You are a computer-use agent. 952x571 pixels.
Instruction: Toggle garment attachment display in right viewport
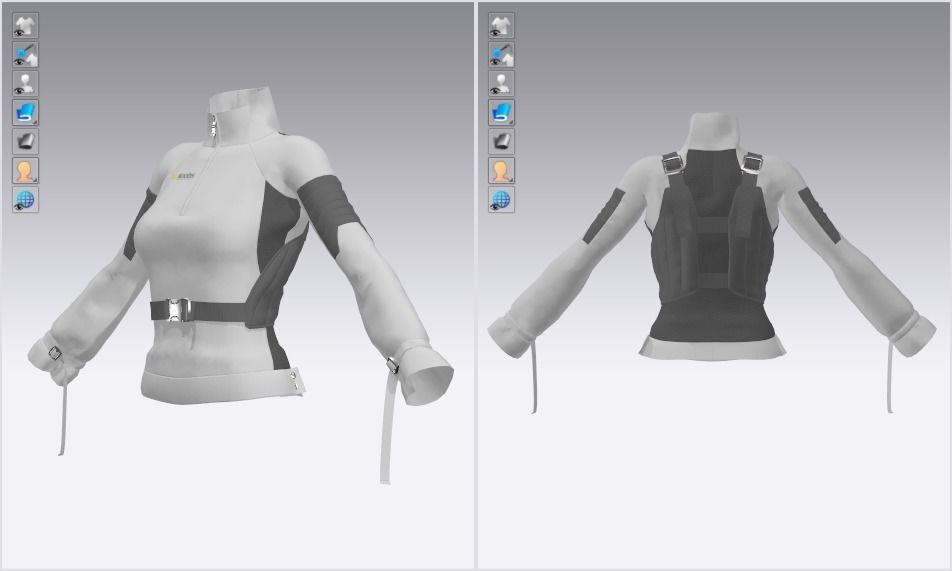pyautogui.click(x=502, y=55)
